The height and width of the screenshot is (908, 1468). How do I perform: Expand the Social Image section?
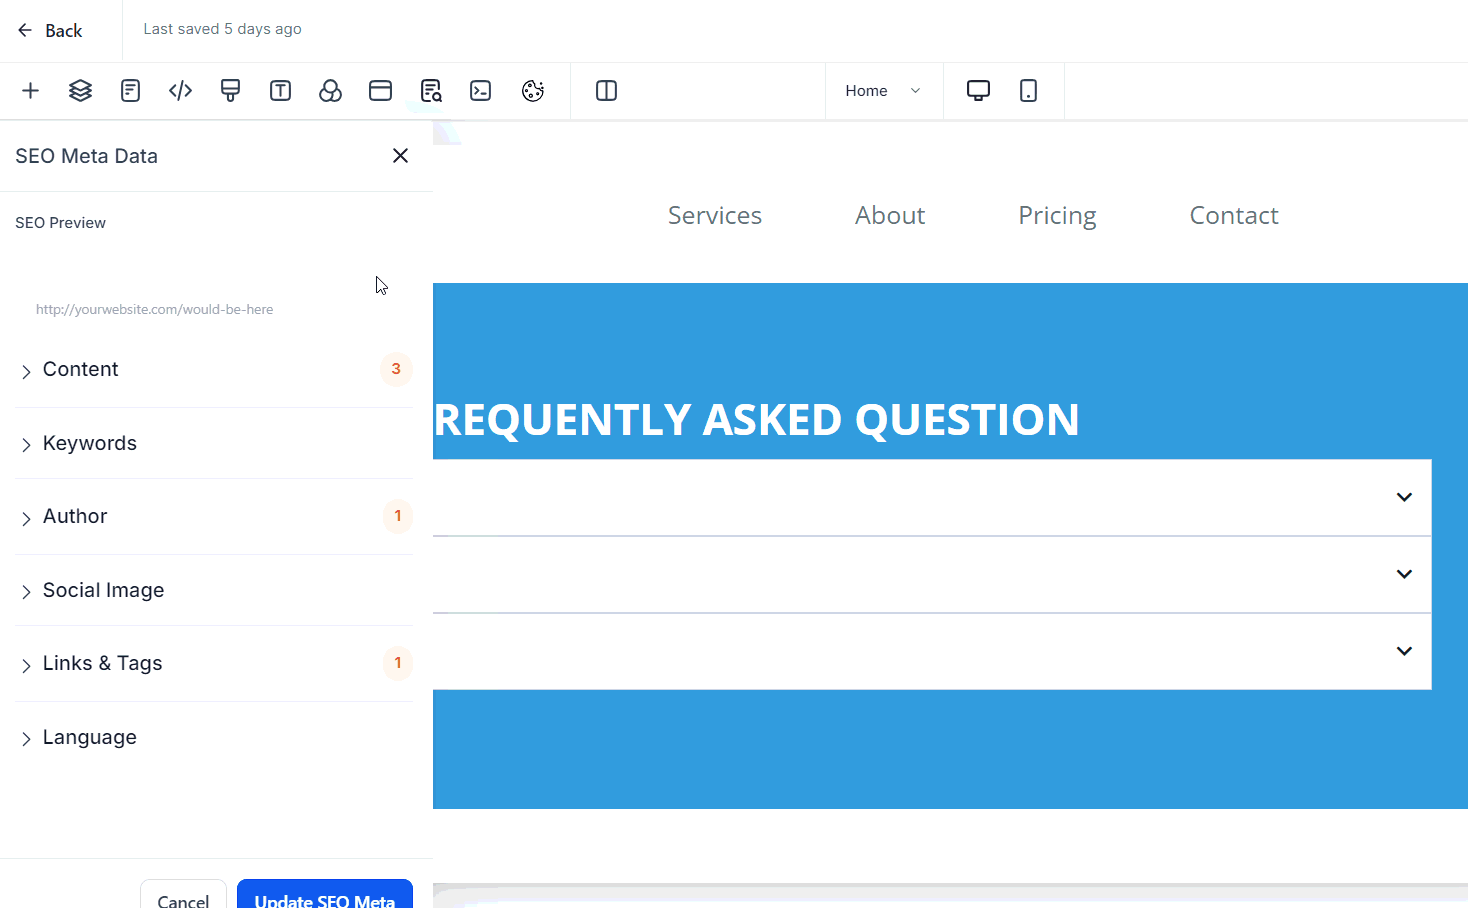tap(103, 590)
